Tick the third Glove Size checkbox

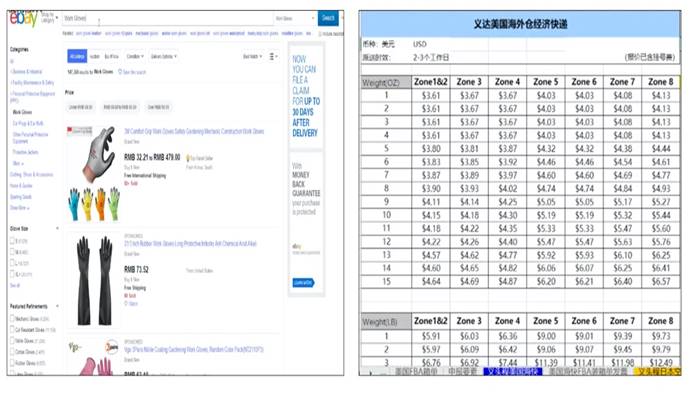pos(12,263)
